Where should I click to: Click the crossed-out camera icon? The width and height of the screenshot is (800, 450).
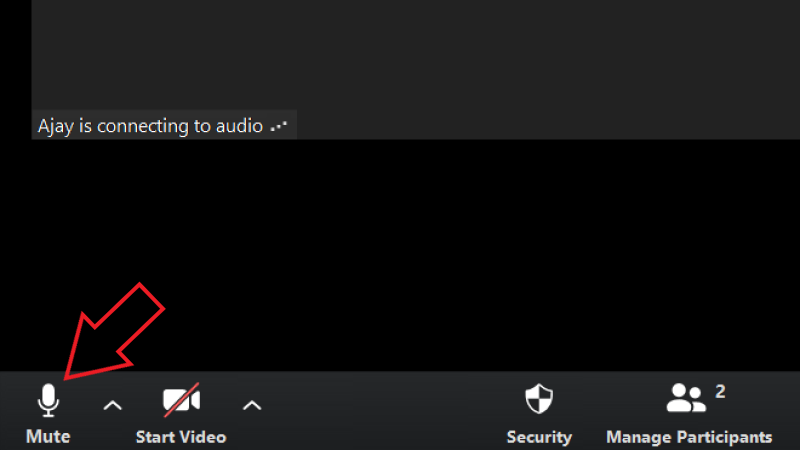(x=181, y=400)
